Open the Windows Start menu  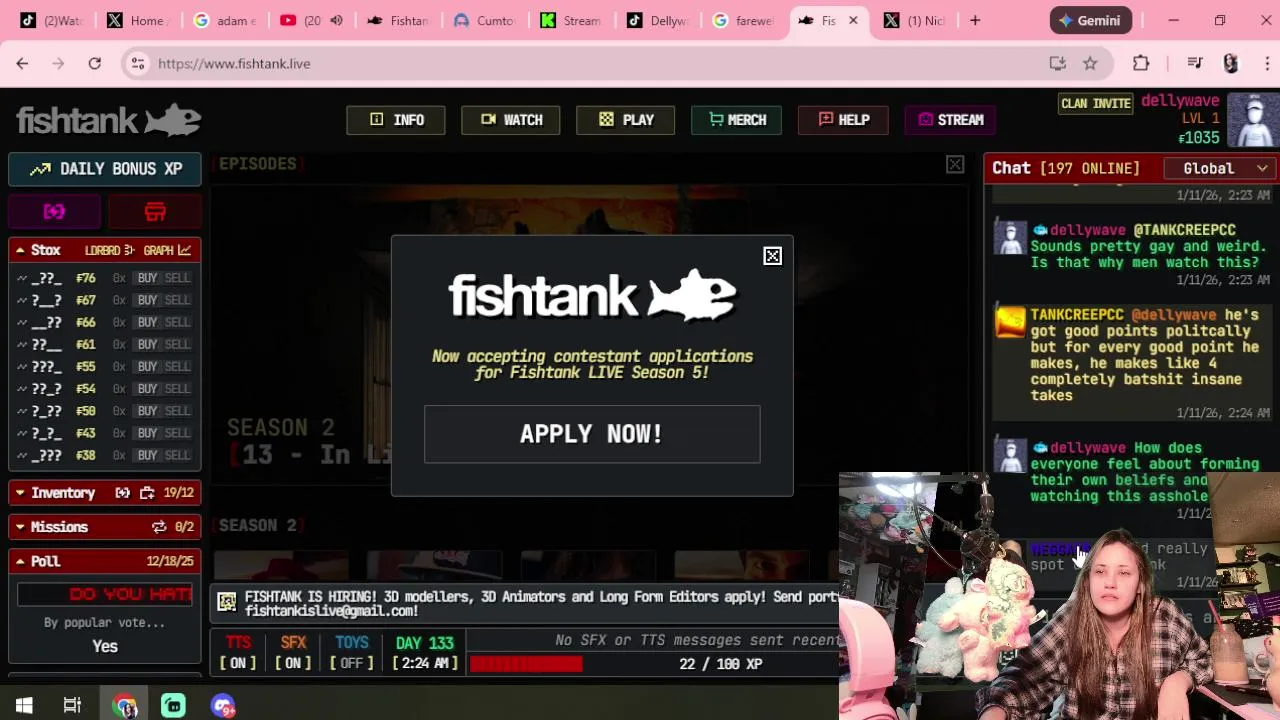24,706
